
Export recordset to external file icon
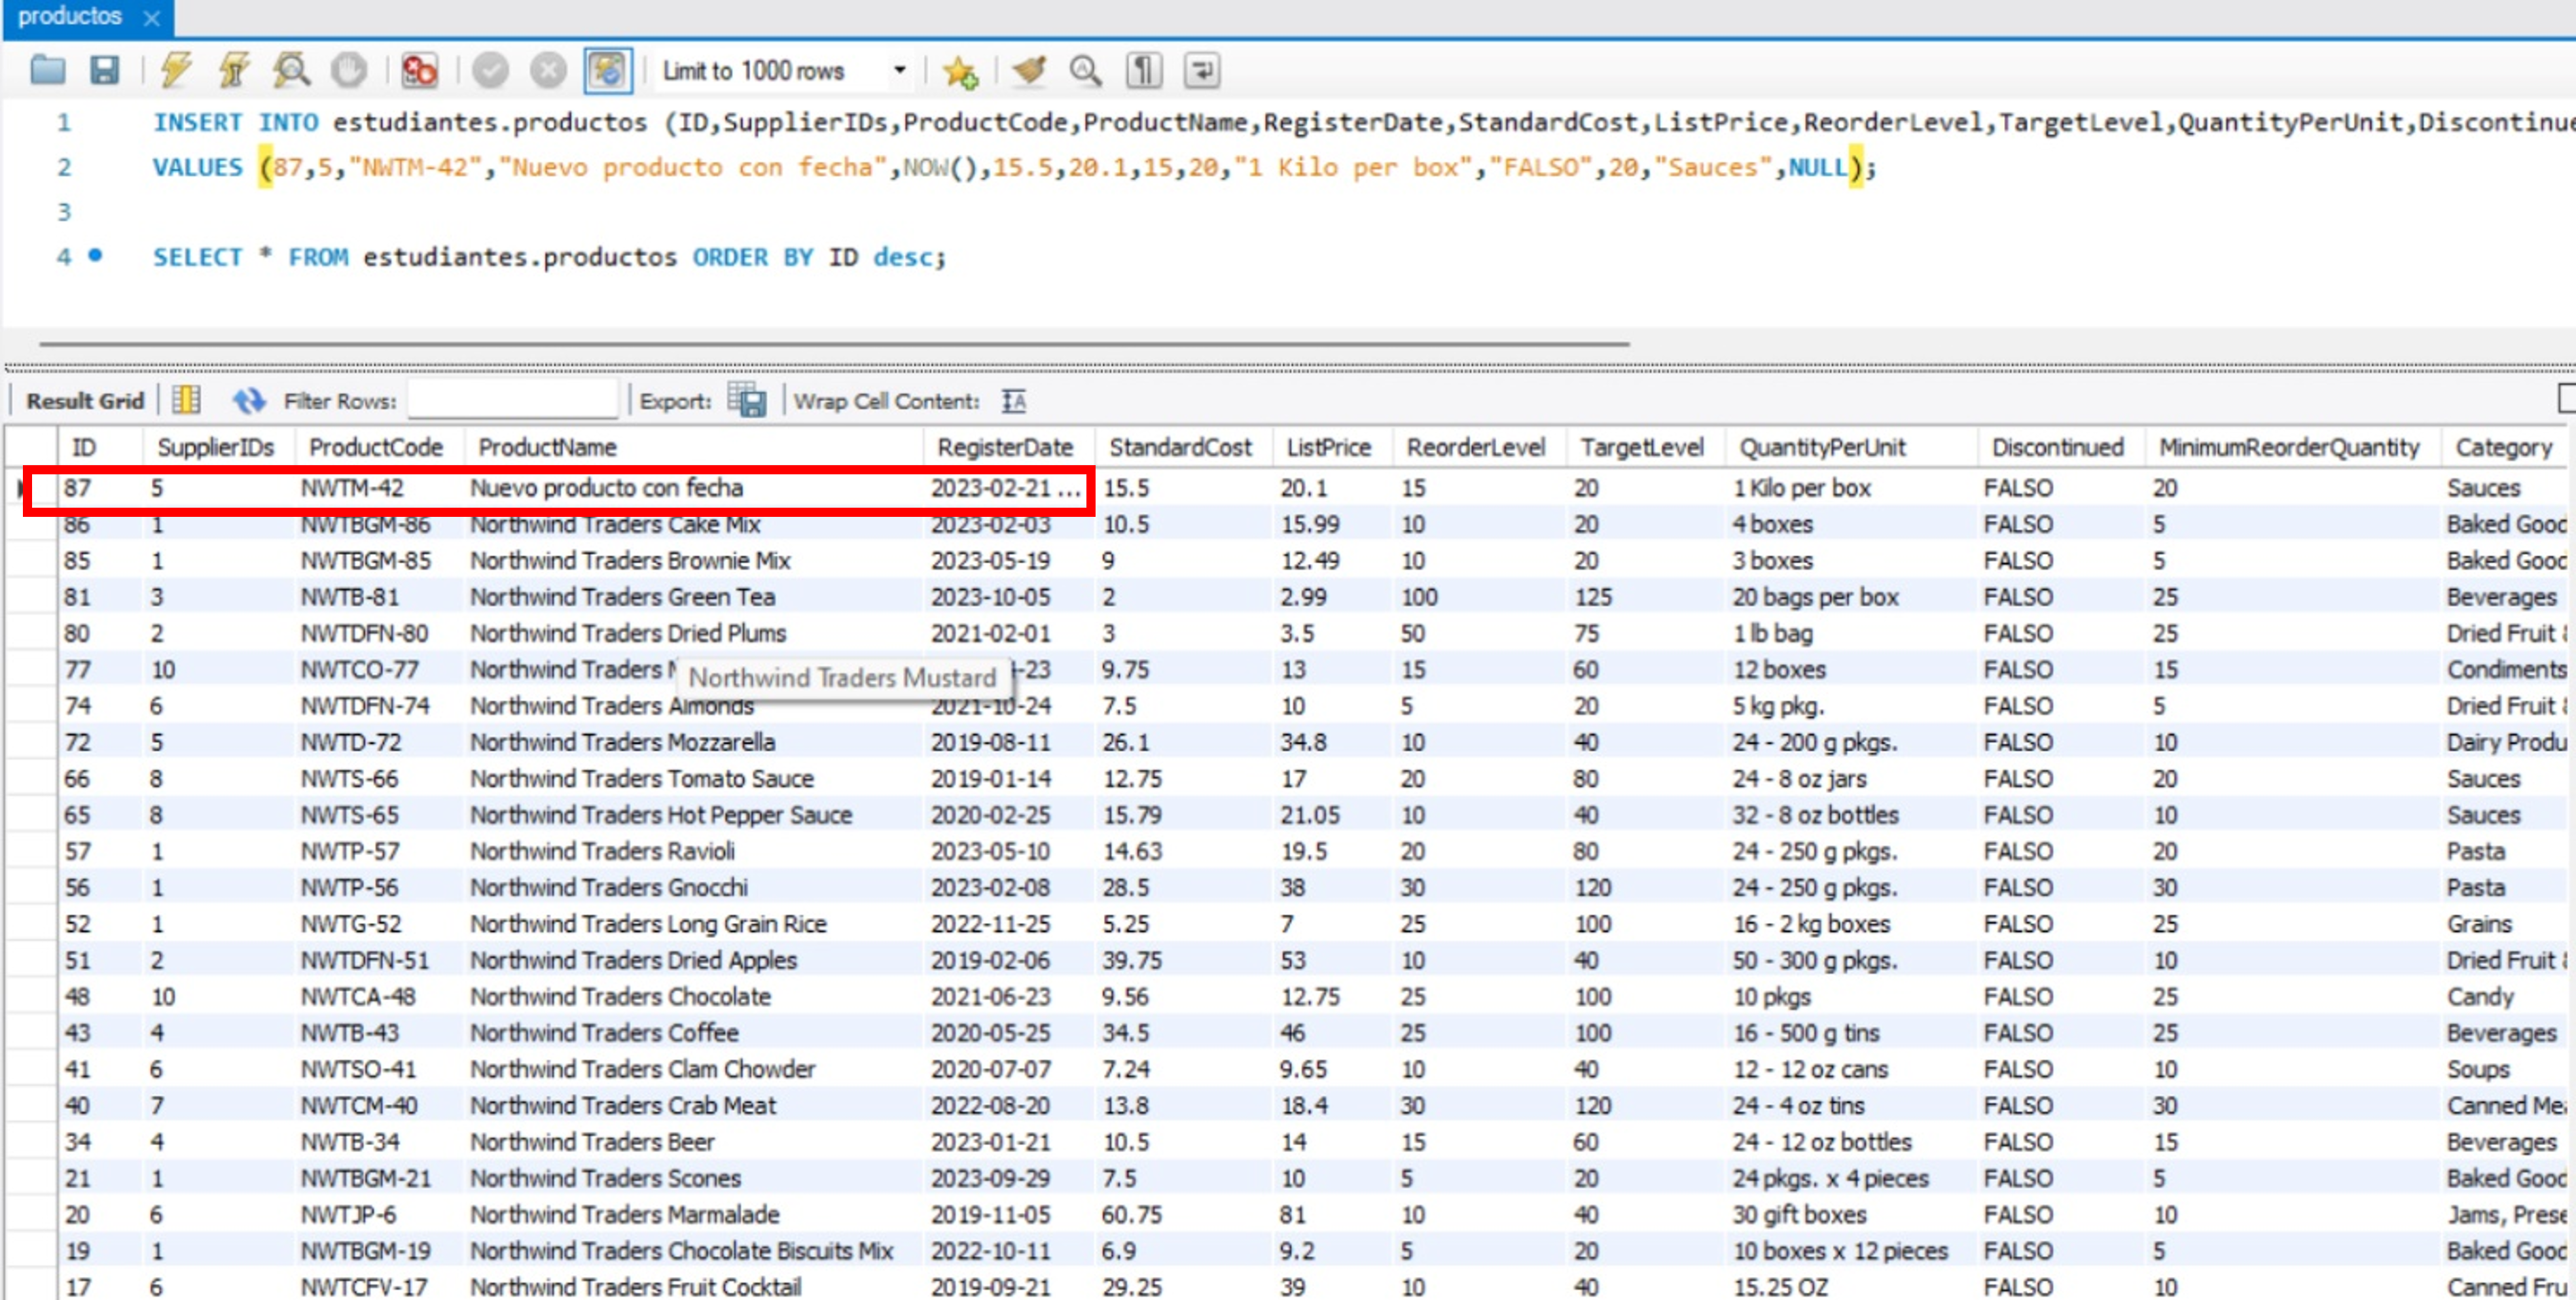click(x=747, y=401)
